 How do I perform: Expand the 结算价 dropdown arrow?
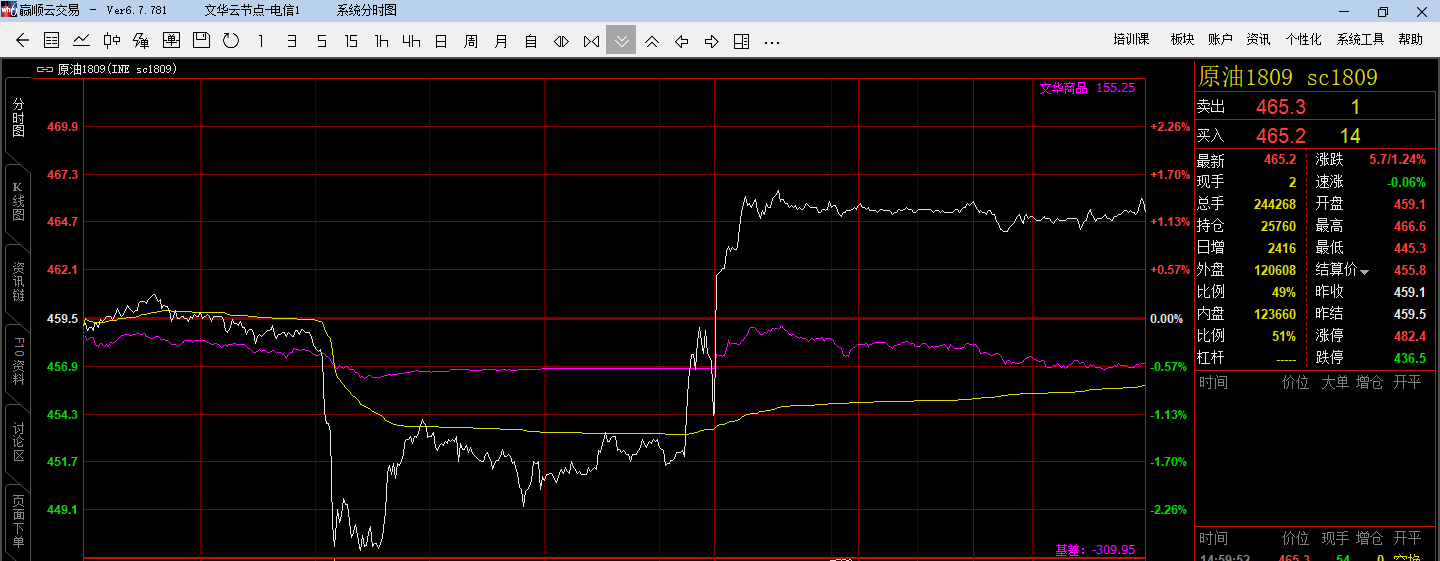1364,271
